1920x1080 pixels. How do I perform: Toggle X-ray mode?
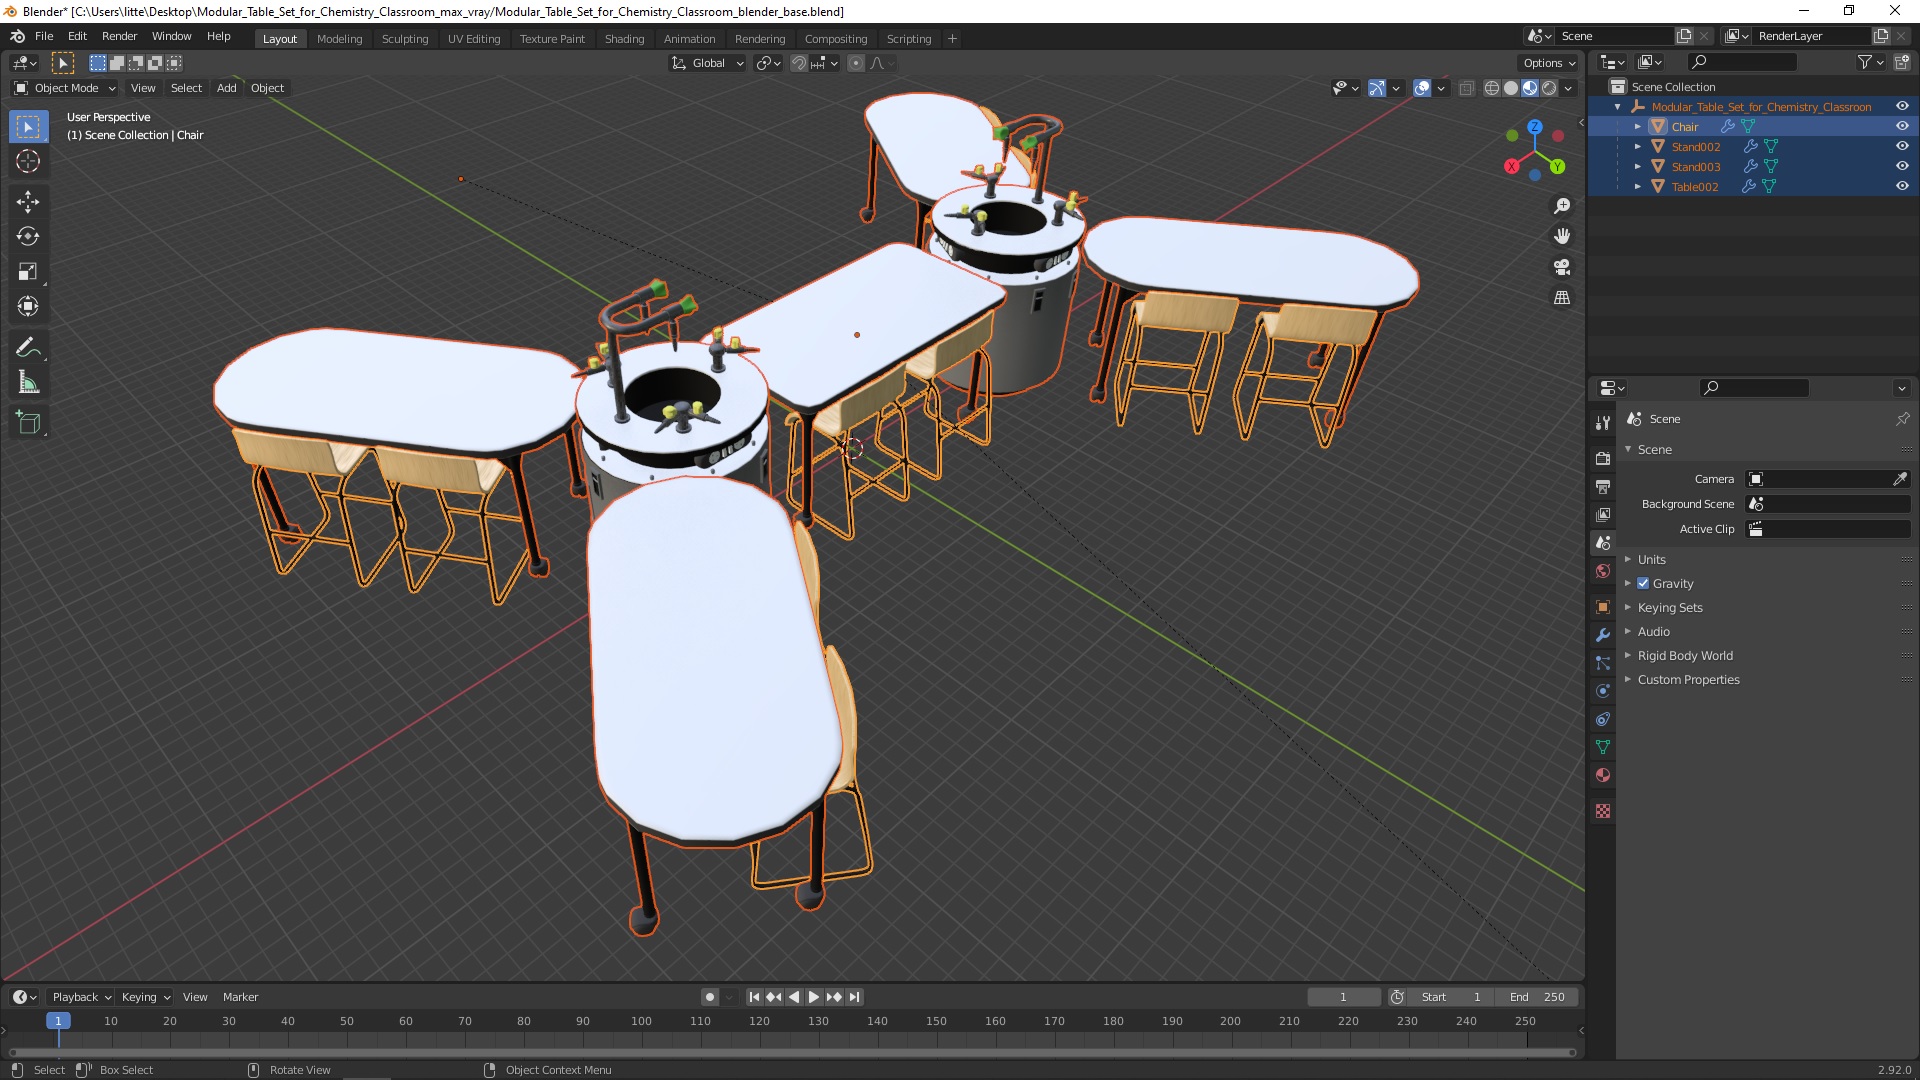(1467, 88)
